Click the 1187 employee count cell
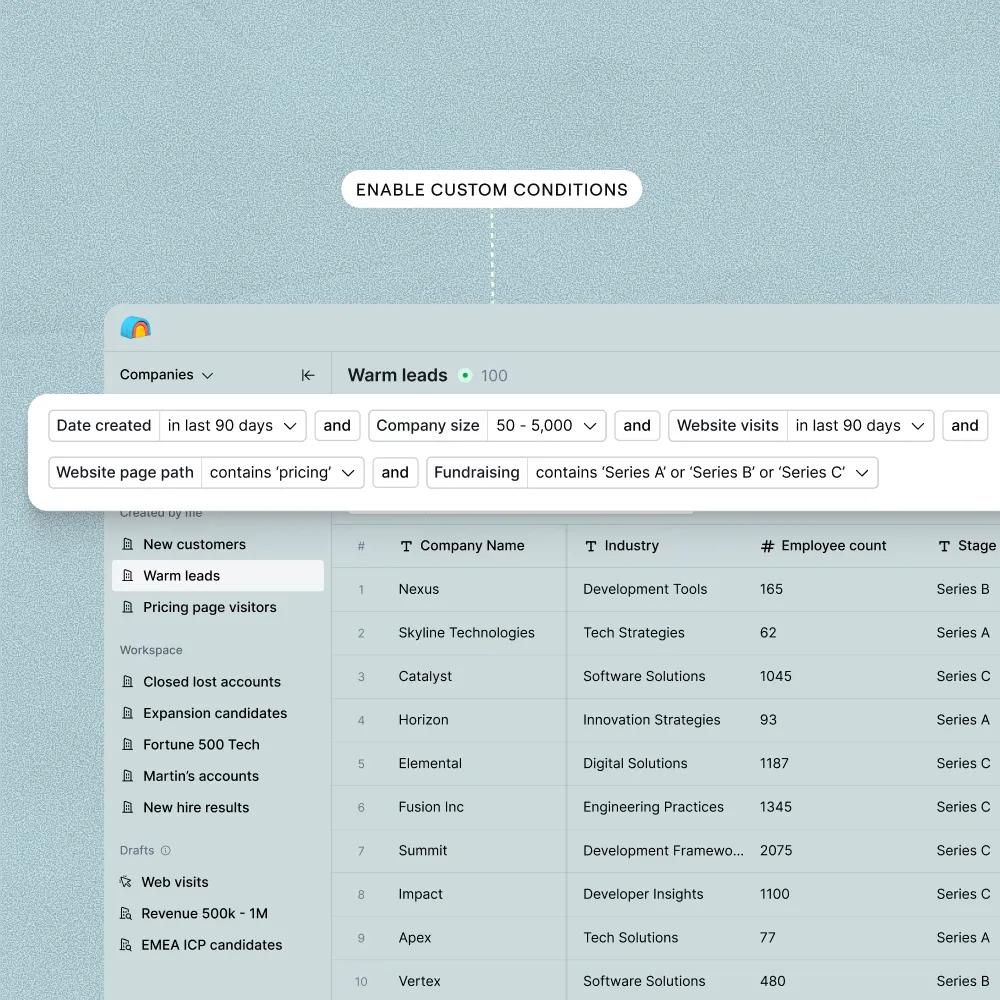1000x1000 pixels. click(x=774, y=763)
